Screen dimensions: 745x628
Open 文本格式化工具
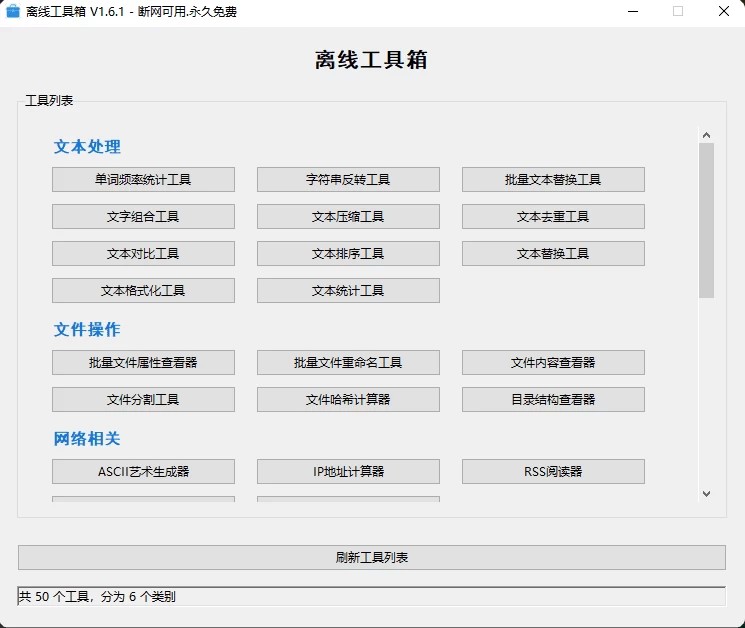click(x=143, y=291)
